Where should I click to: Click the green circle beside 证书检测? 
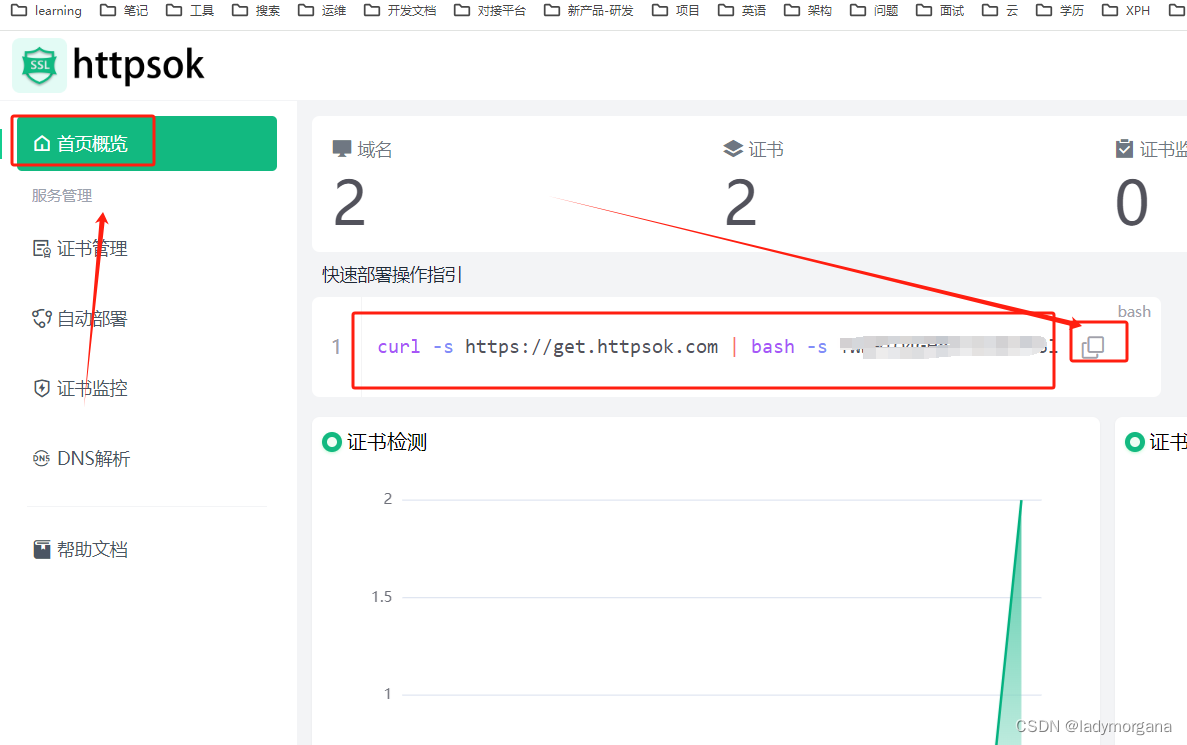coord(332,442)
